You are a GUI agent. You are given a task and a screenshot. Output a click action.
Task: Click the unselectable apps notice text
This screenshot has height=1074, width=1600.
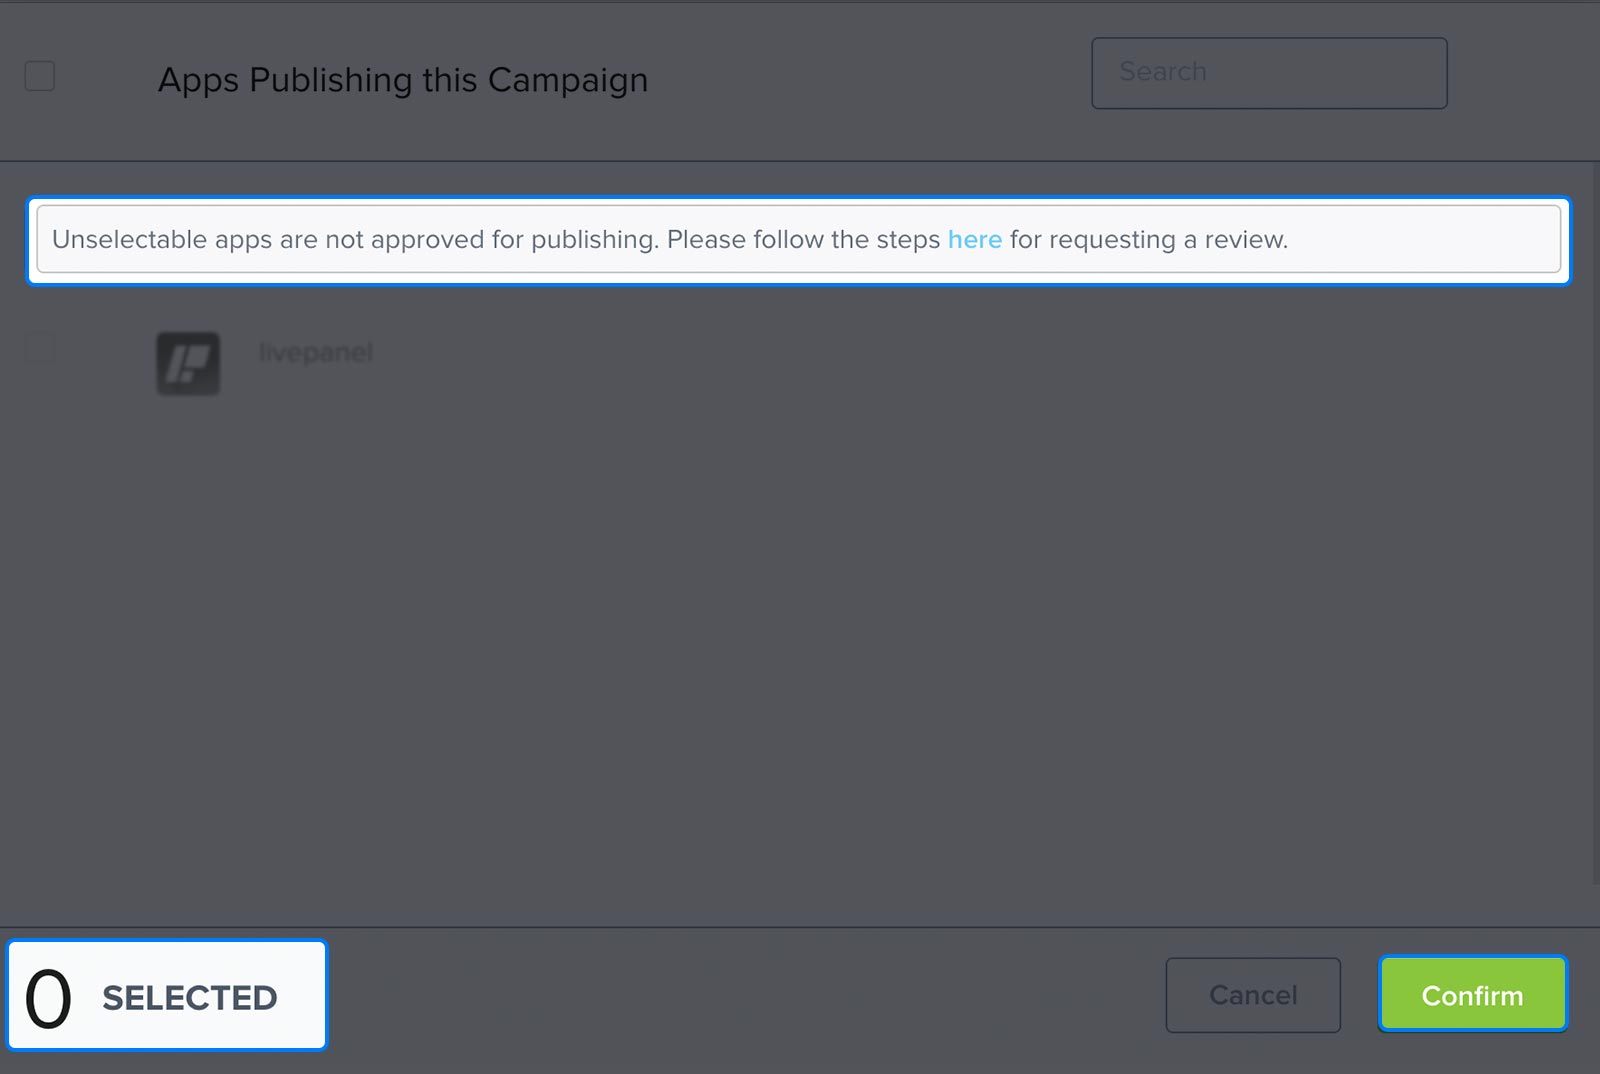(x=669, y=240)
